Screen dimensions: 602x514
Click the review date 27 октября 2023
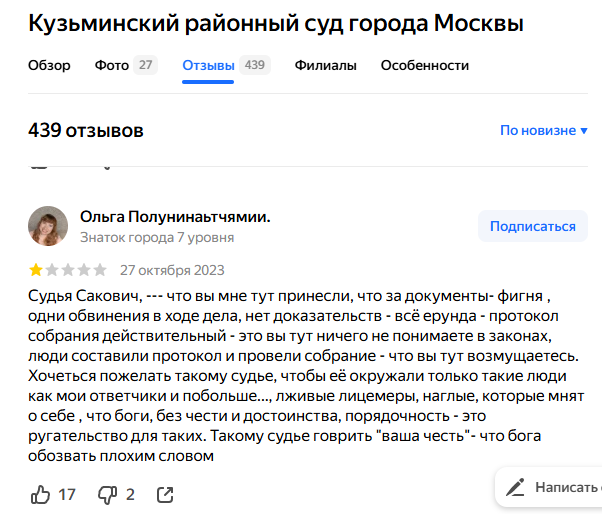(172, 270)
